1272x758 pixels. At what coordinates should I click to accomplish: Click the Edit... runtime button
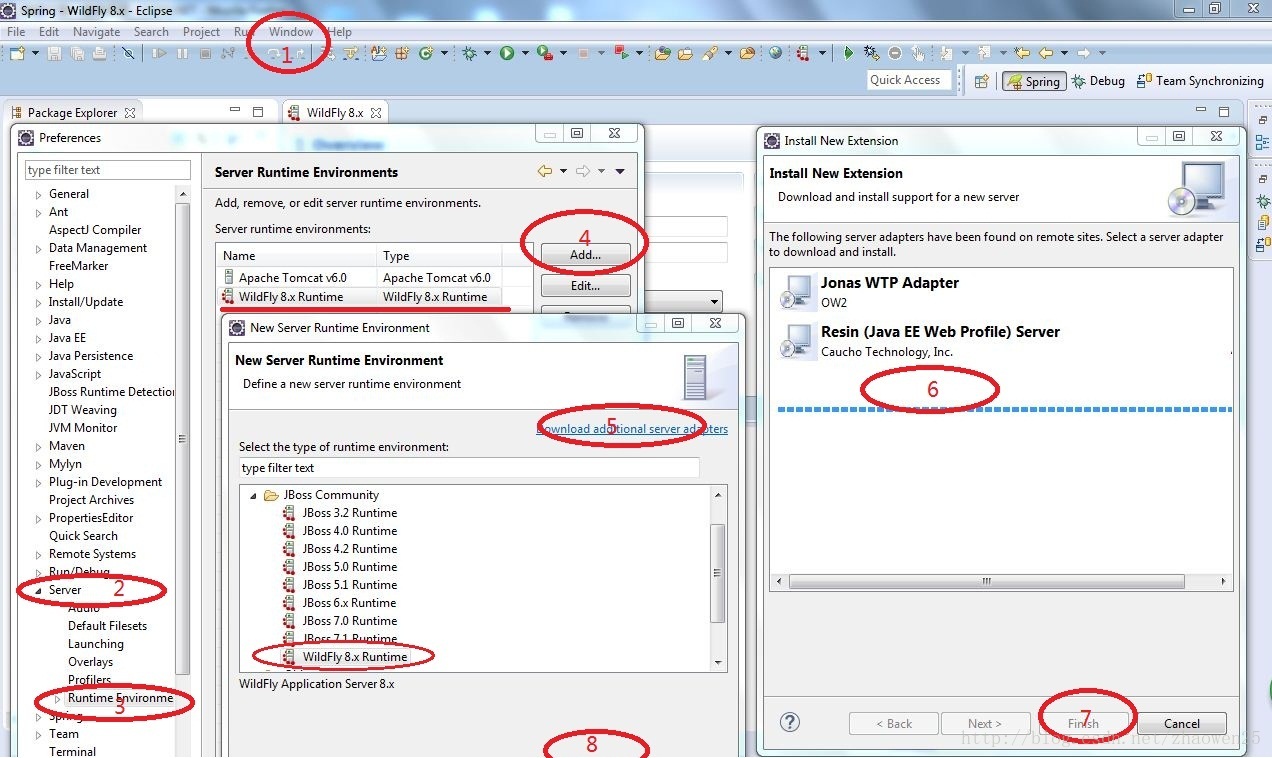click(585, 286)
